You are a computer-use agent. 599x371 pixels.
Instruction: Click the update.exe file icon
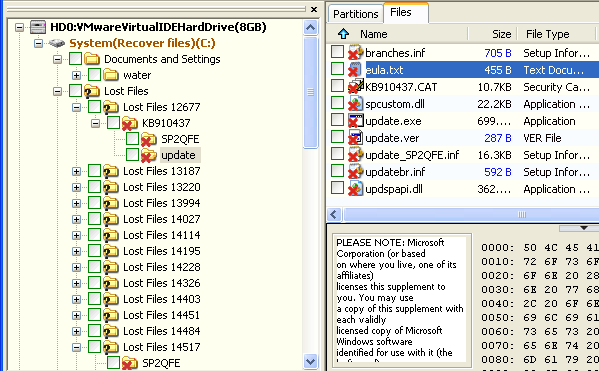355,121
